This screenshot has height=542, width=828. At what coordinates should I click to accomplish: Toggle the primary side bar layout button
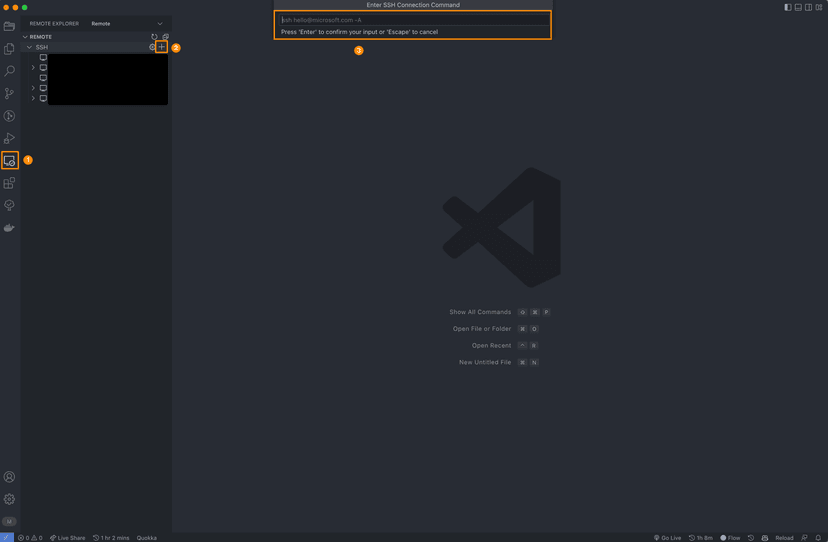click(787, 7)
